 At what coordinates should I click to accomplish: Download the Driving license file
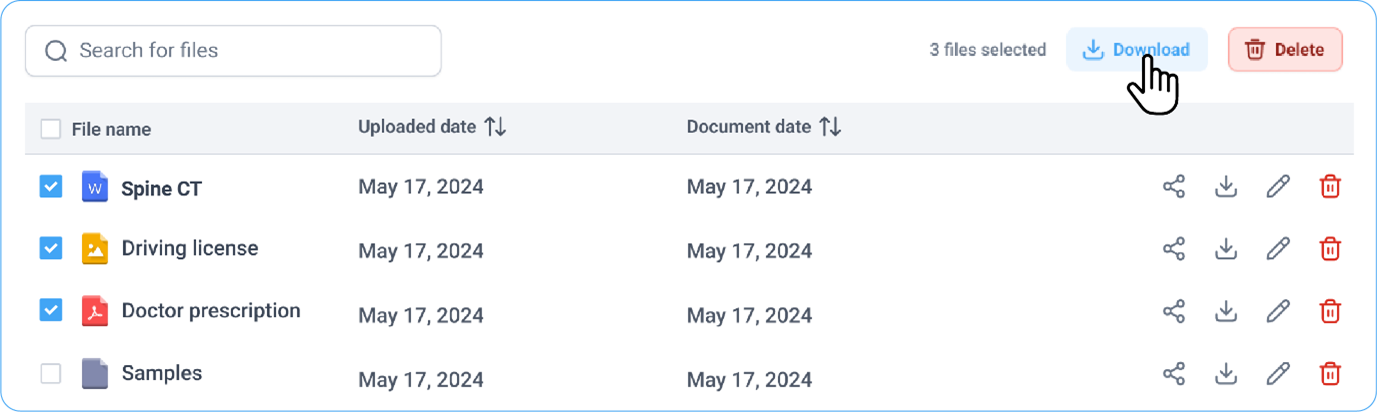point(1225,249)
